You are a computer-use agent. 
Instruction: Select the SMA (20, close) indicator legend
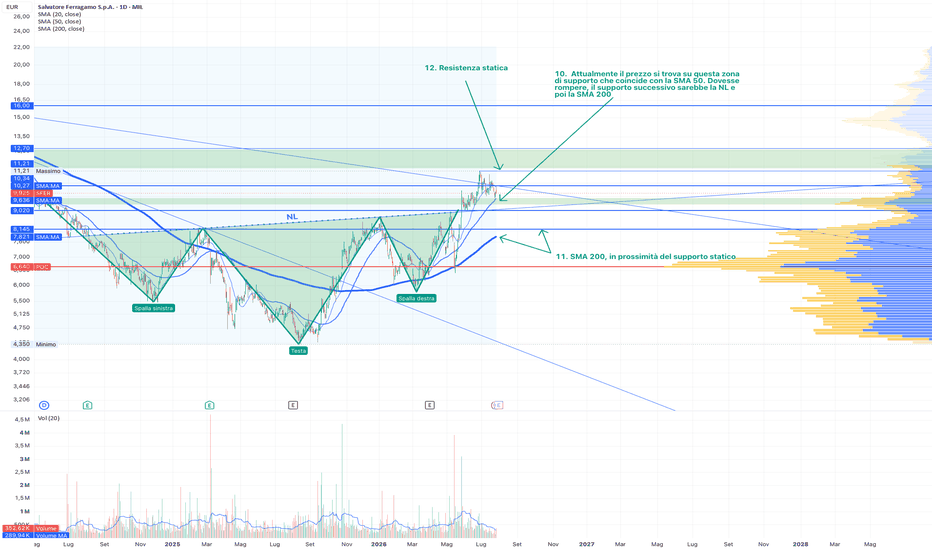point(59,14)
